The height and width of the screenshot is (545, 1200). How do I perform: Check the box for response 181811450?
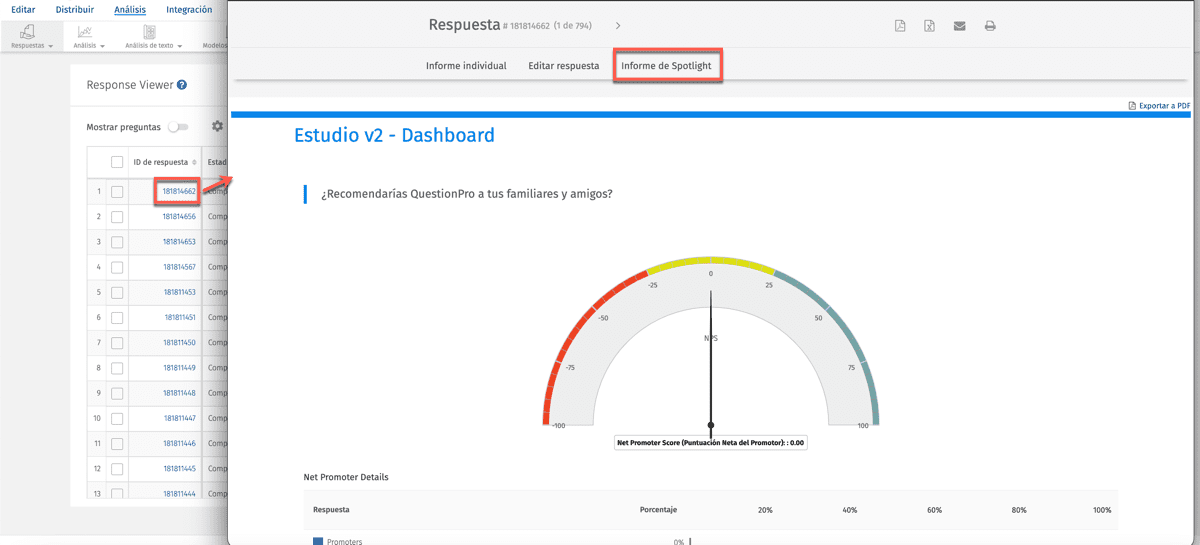pos(117,342)
